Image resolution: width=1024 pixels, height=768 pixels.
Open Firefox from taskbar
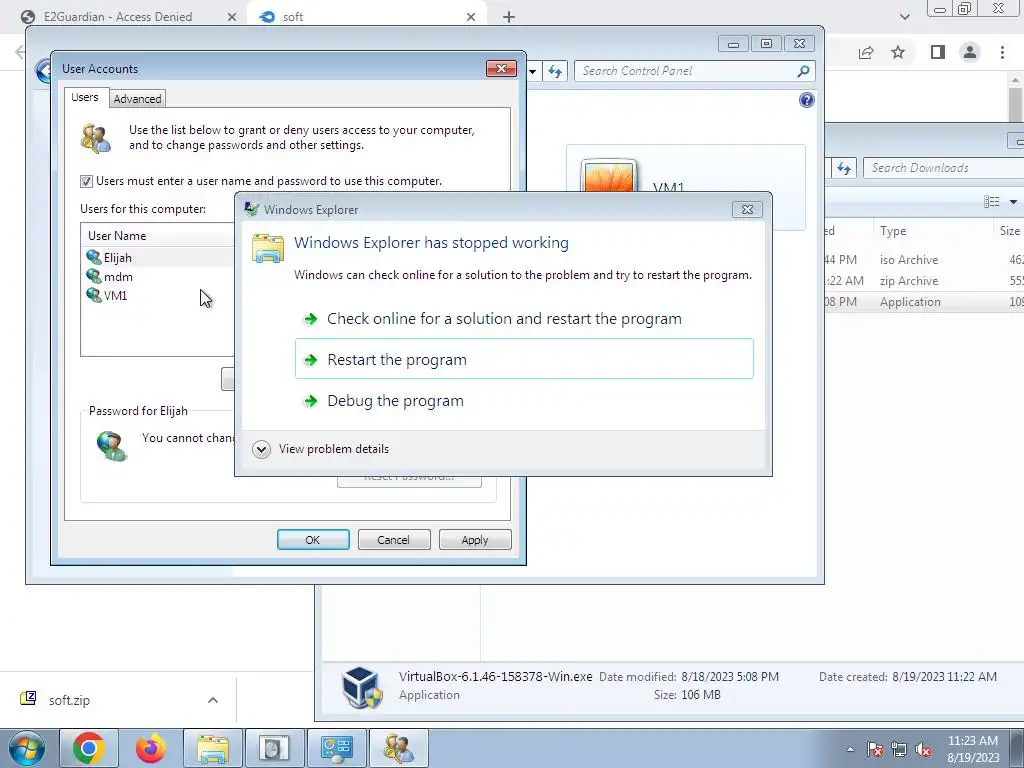click(151, 748)
